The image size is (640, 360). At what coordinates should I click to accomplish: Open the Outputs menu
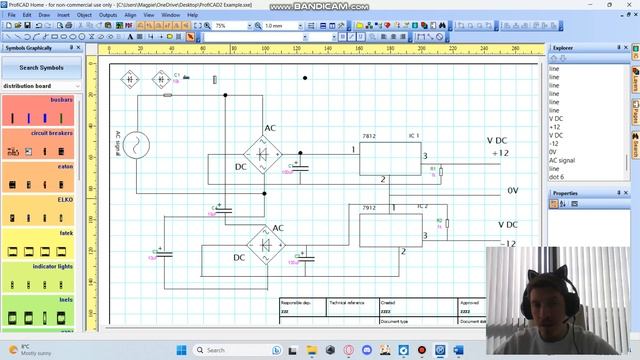(x=108, y=15)
